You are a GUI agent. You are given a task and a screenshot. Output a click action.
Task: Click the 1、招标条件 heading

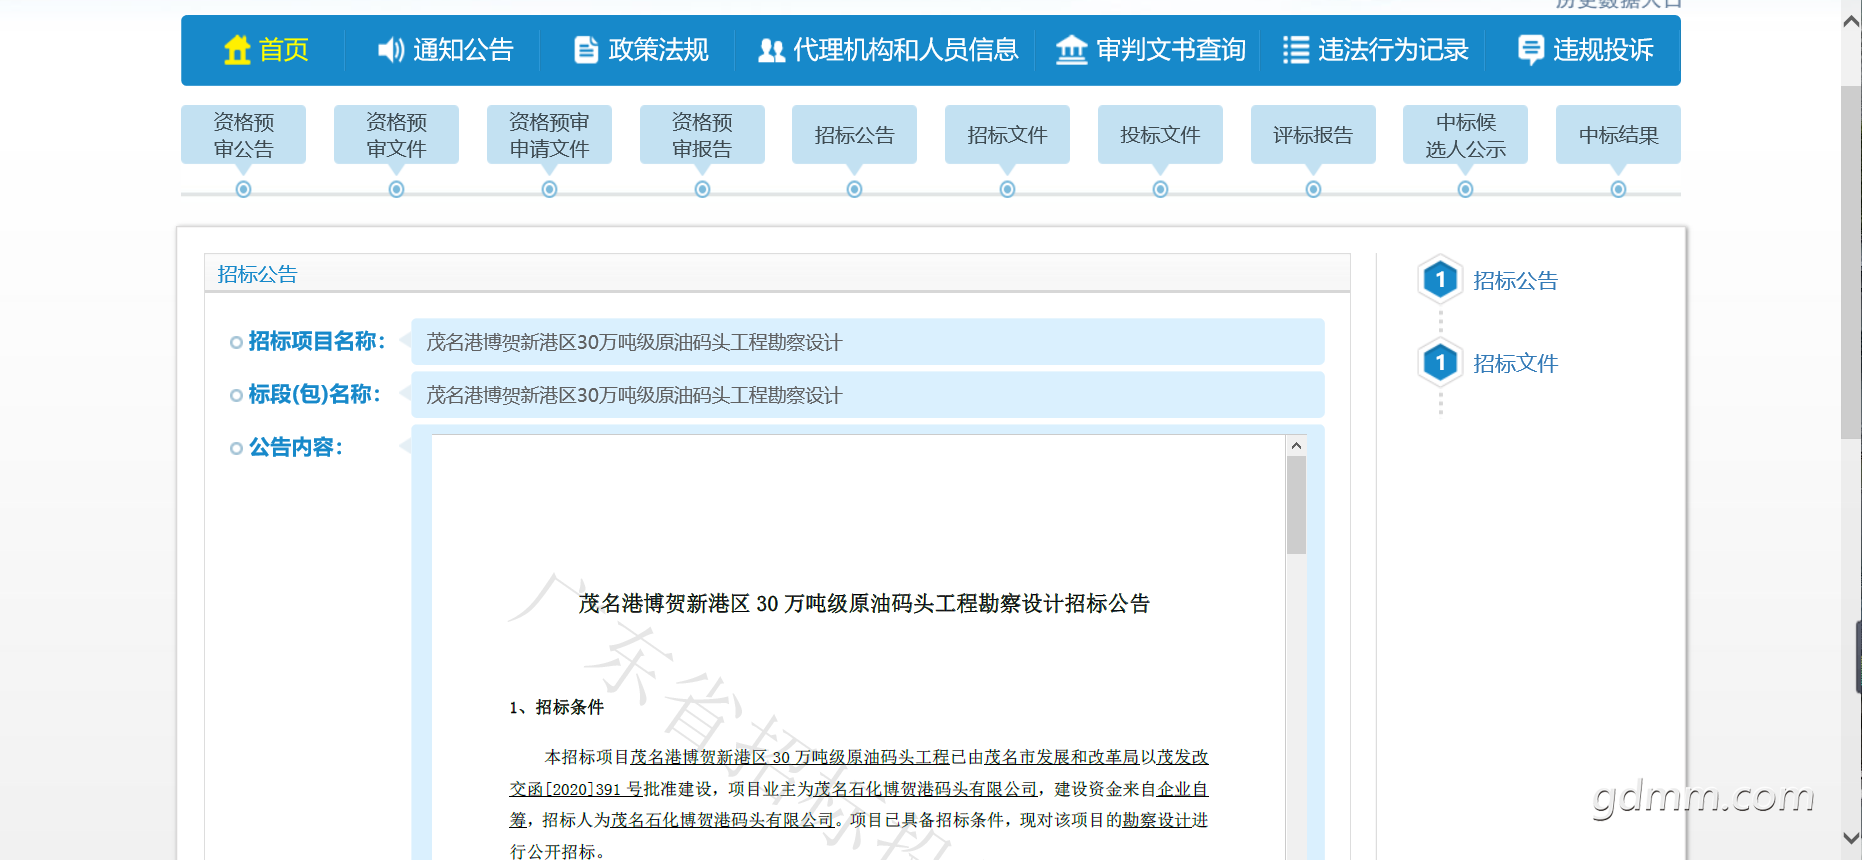click(x=556, y=708)
